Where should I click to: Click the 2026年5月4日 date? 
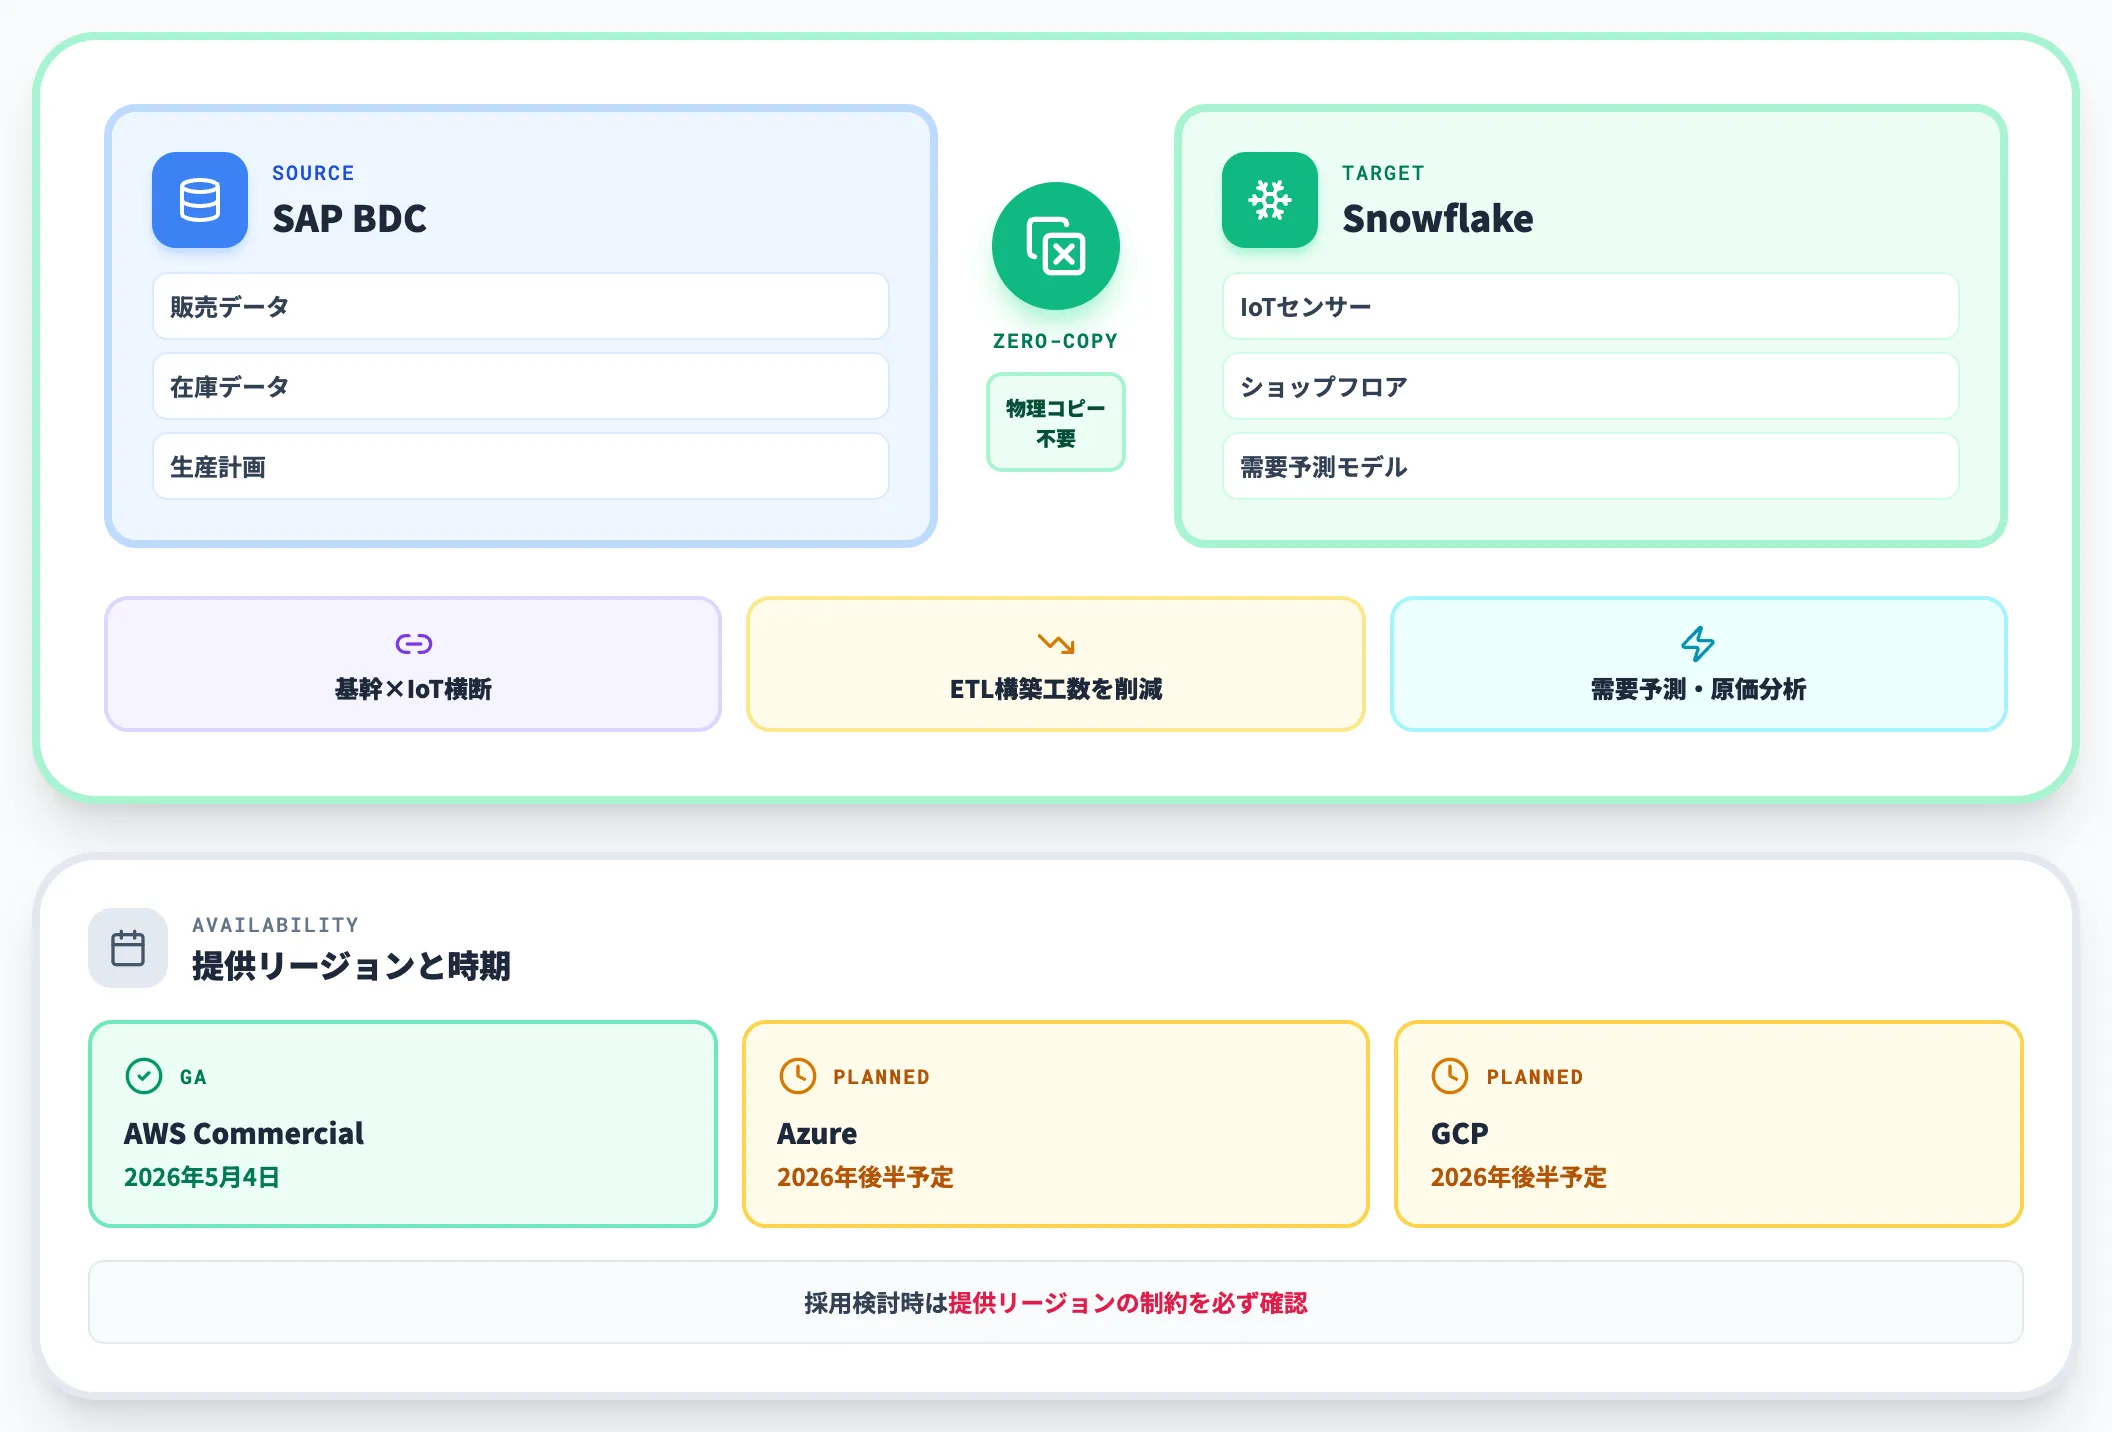click(x=201, y=1177)
